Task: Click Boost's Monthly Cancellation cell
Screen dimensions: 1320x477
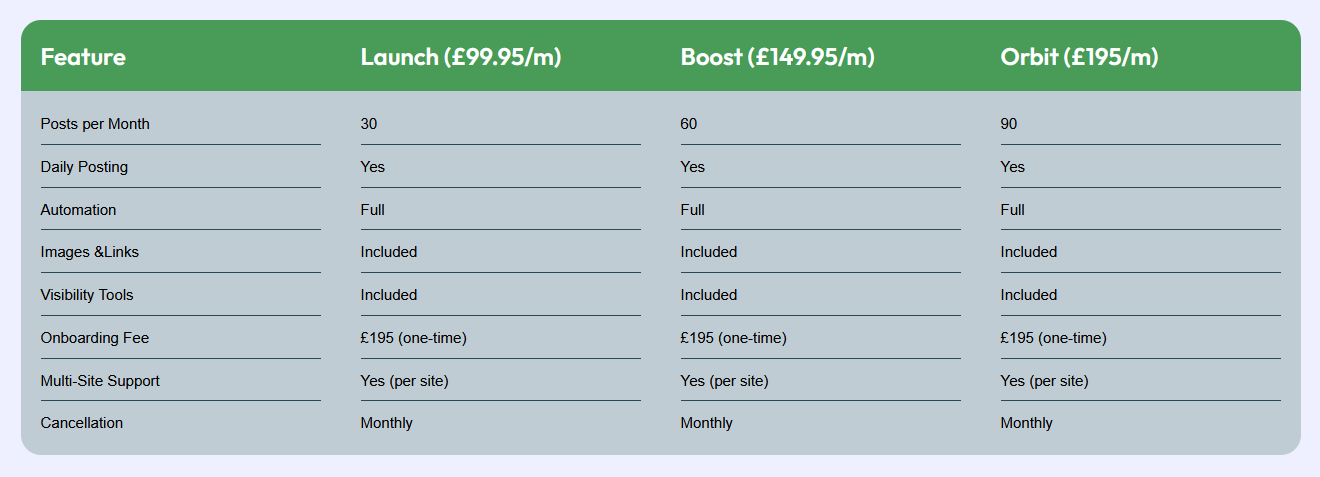Action: (706, 423)
